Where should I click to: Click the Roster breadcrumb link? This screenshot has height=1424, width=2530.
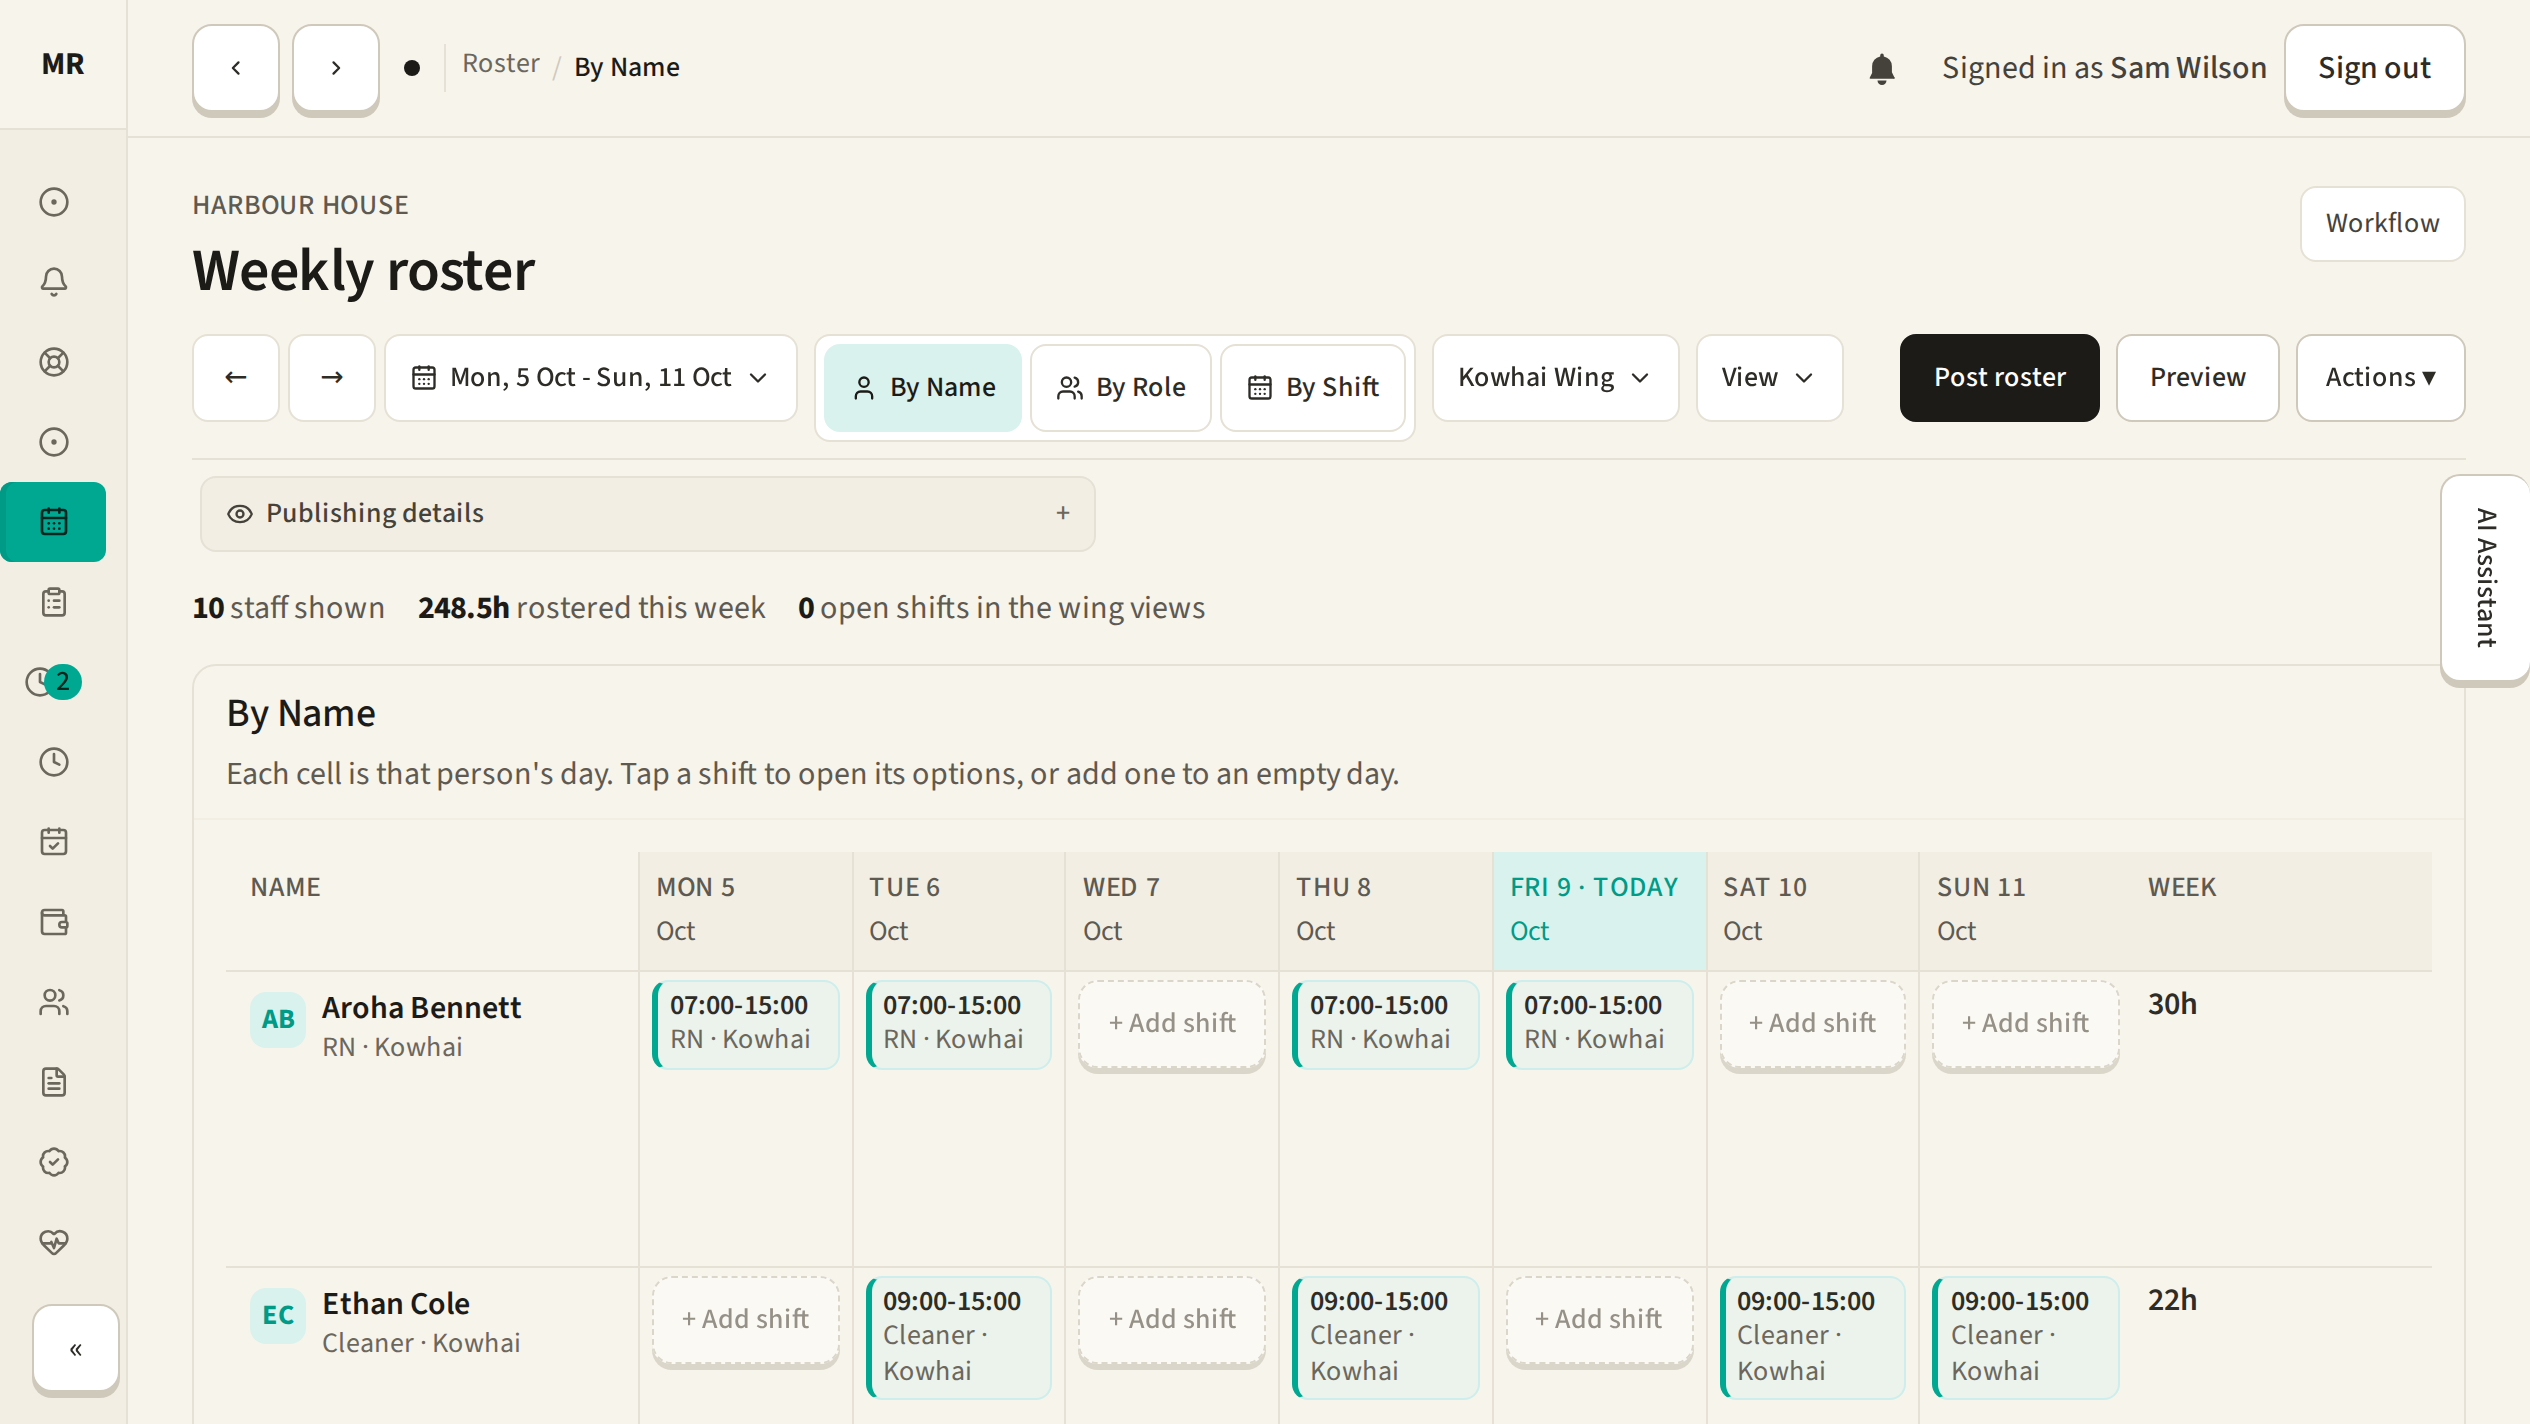click(500, 64)
